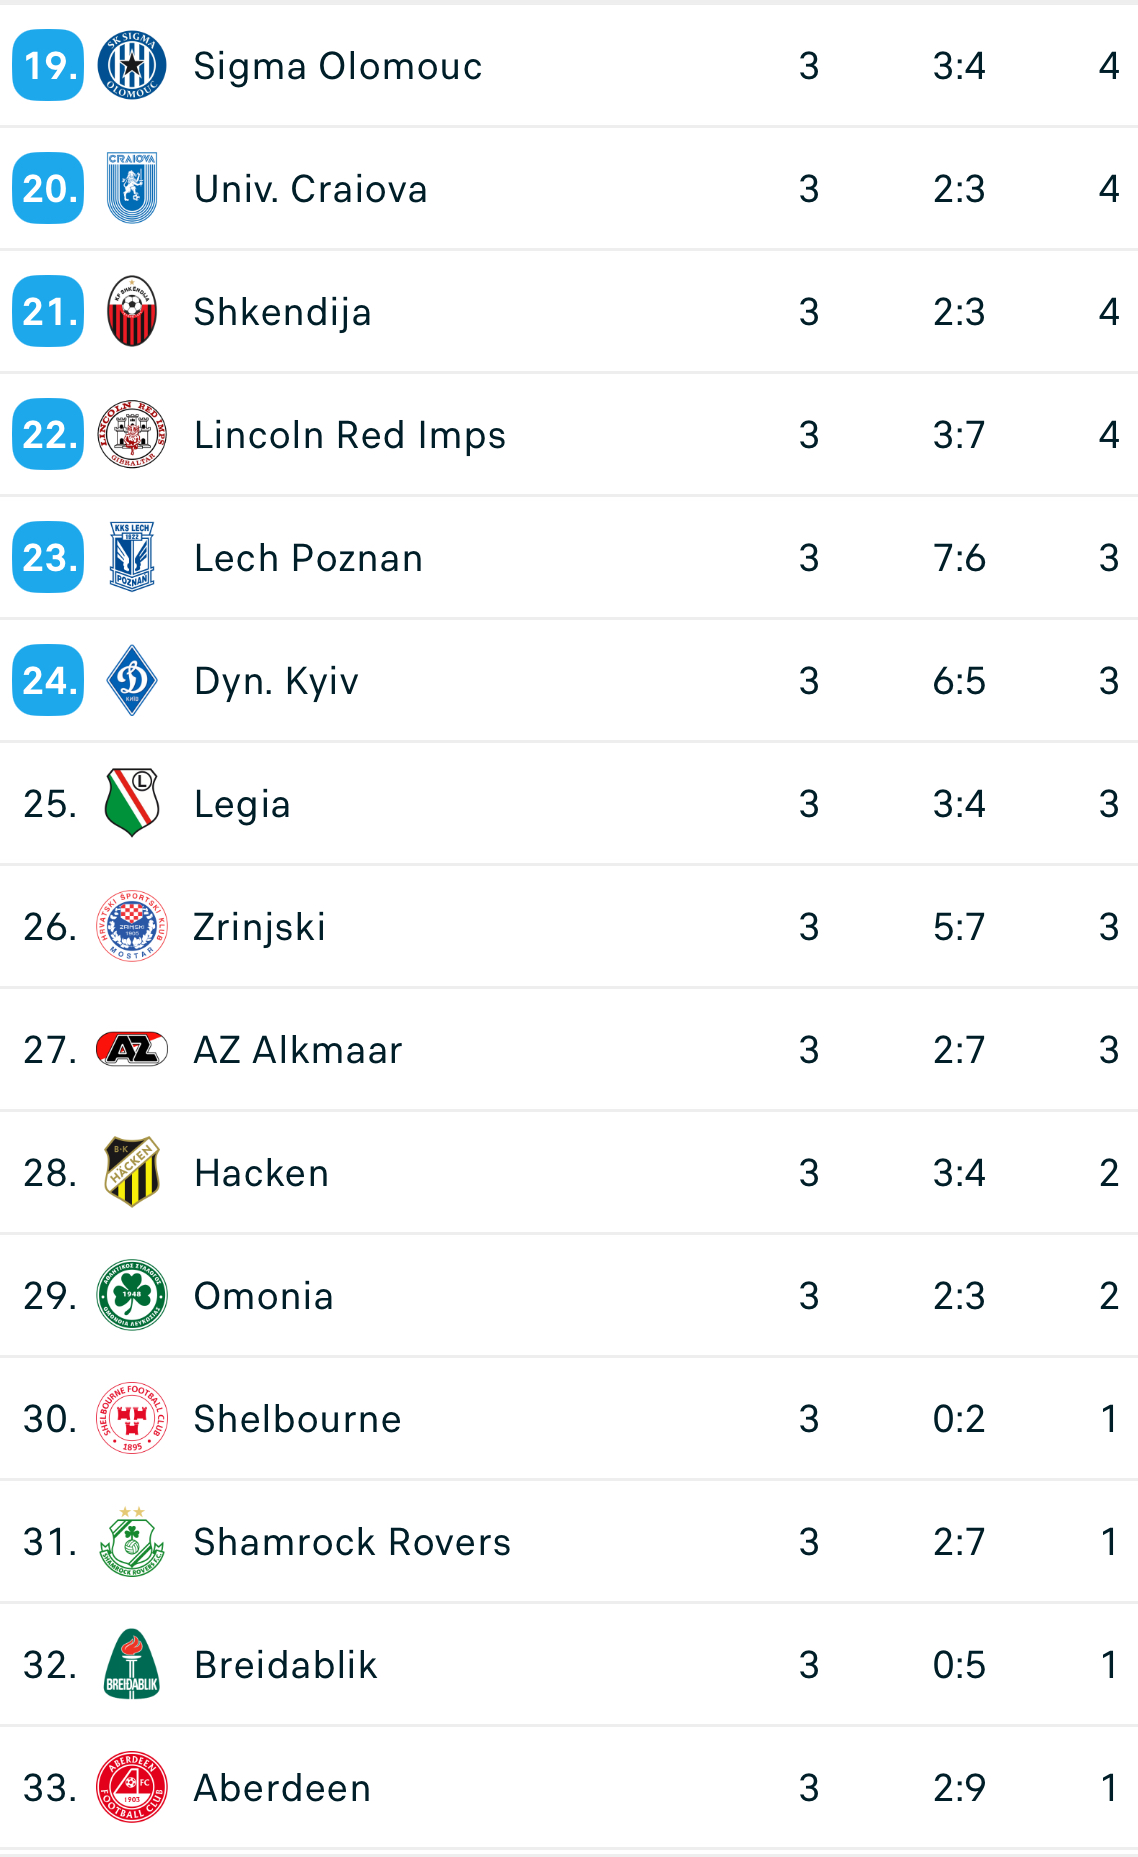This screenshot has width=1138, height=1857.
Task: Open the Zrinjski team name link
Action: point(259,927)
